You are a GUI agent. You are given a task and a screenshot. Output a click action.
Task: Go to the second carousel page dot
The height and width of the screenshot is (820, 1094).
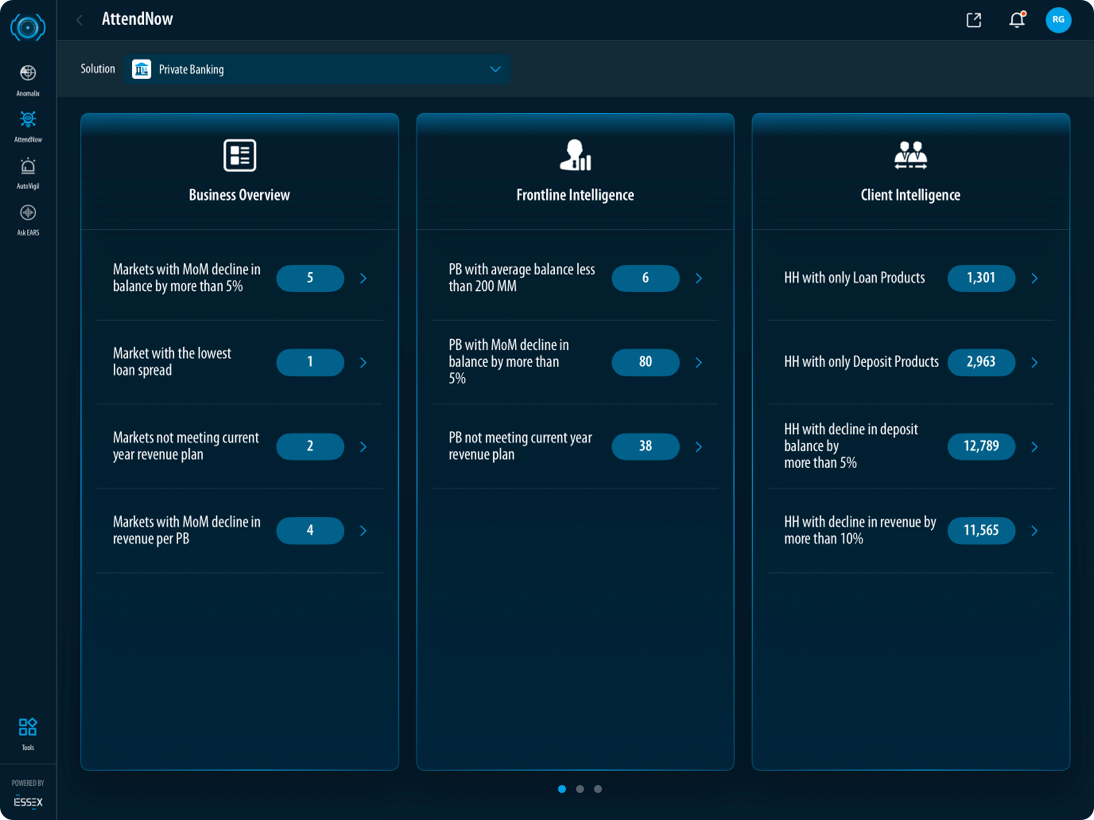[x=580, y=789]
